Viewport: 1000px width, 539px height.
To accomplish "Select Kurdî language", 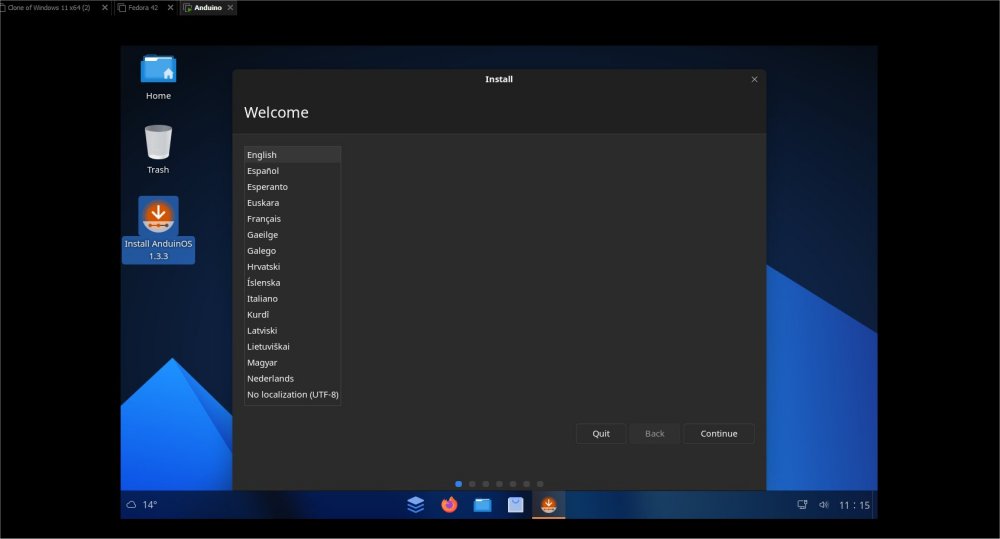I will [x=292, y=314].
